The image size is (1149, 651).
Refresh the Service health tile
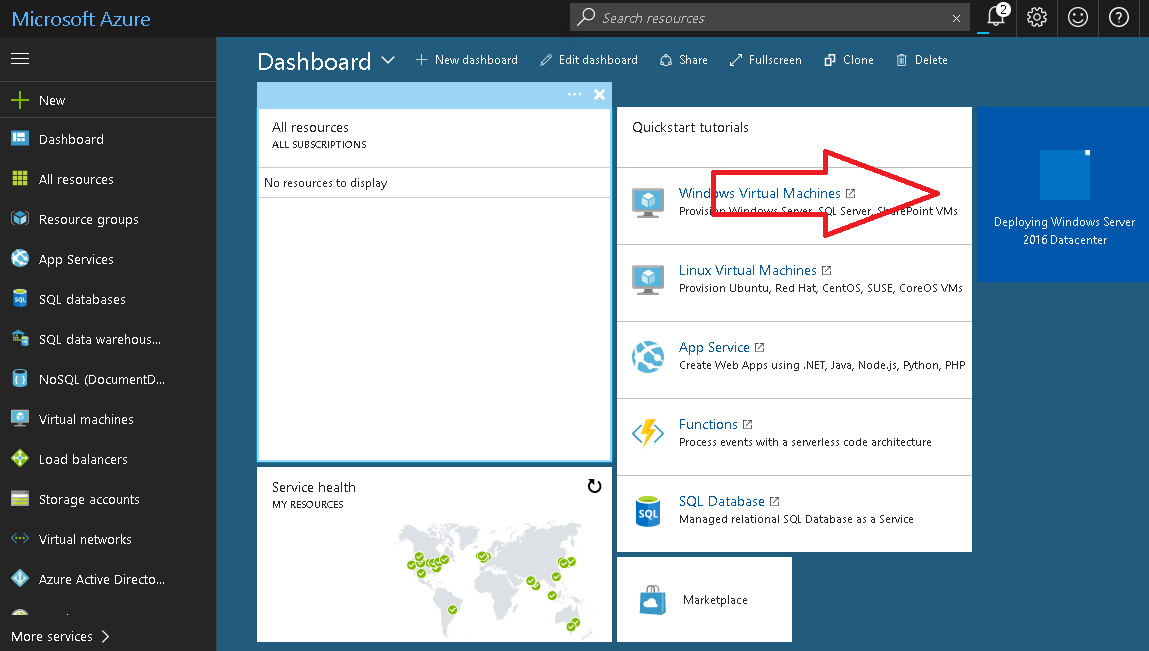click(594, 486)
